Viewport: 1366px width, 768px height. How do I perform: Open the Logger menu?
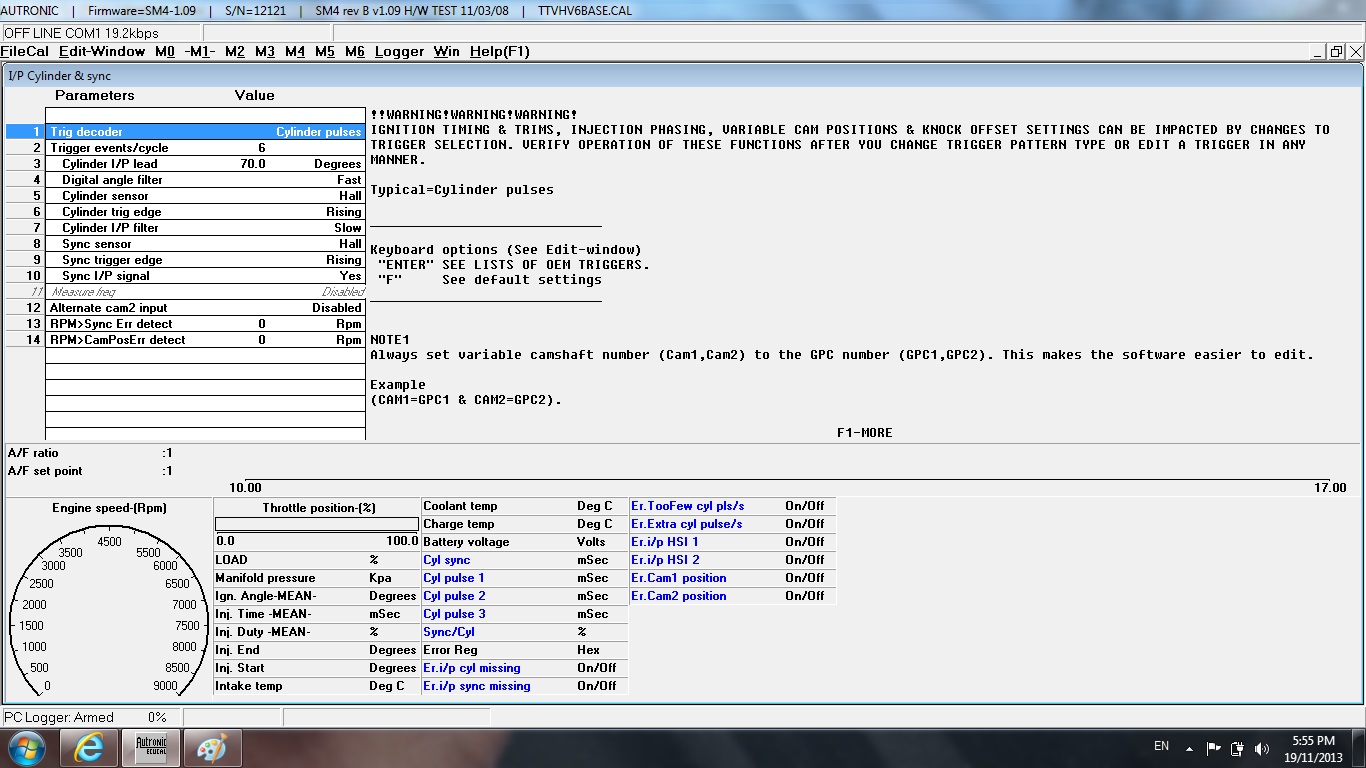(400, 51)
